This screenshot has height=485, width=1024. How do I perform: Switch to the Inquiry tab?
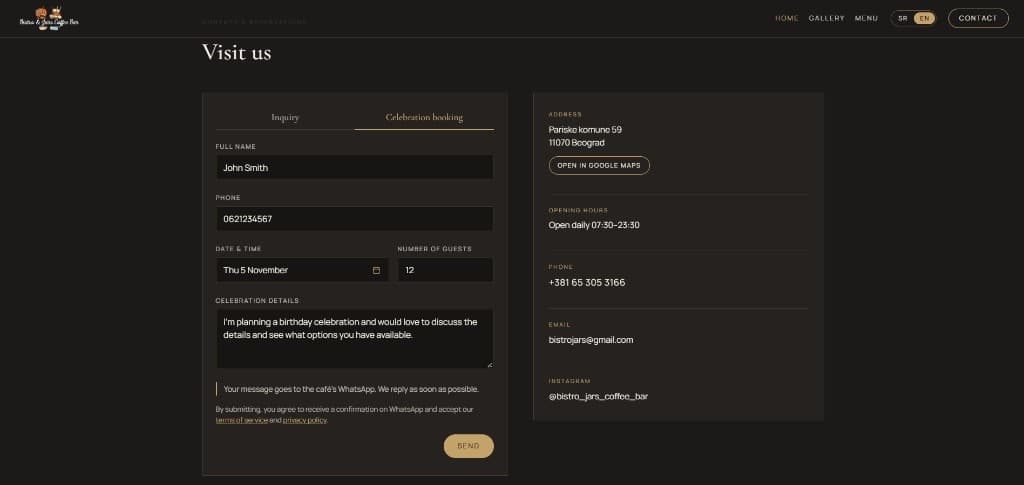285,117
